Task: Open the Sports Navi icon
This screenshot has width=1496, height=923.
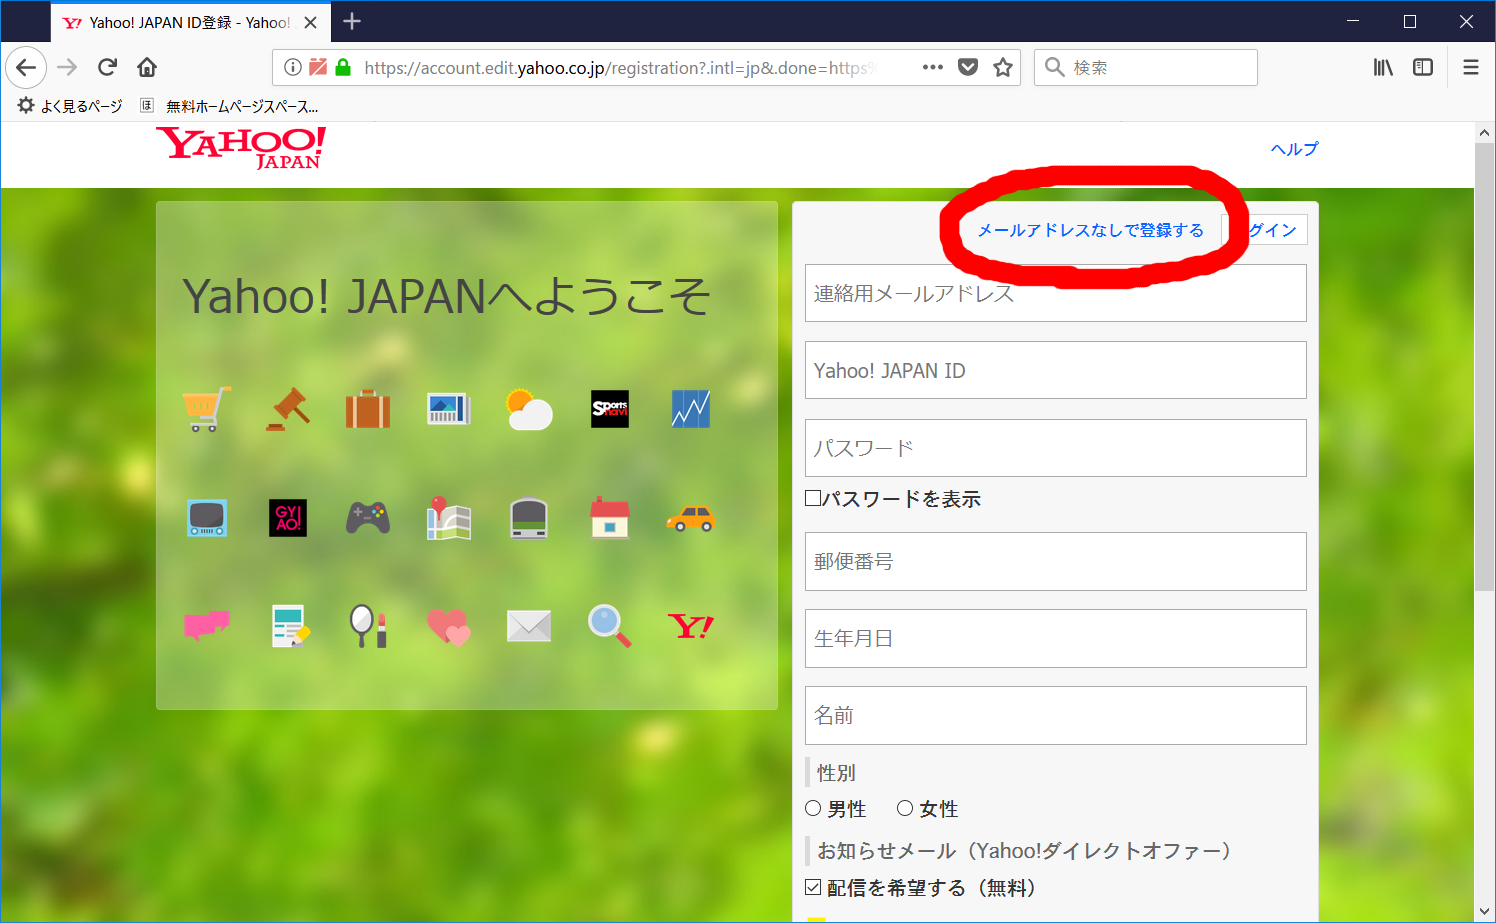Action: [x=610, y=409]
